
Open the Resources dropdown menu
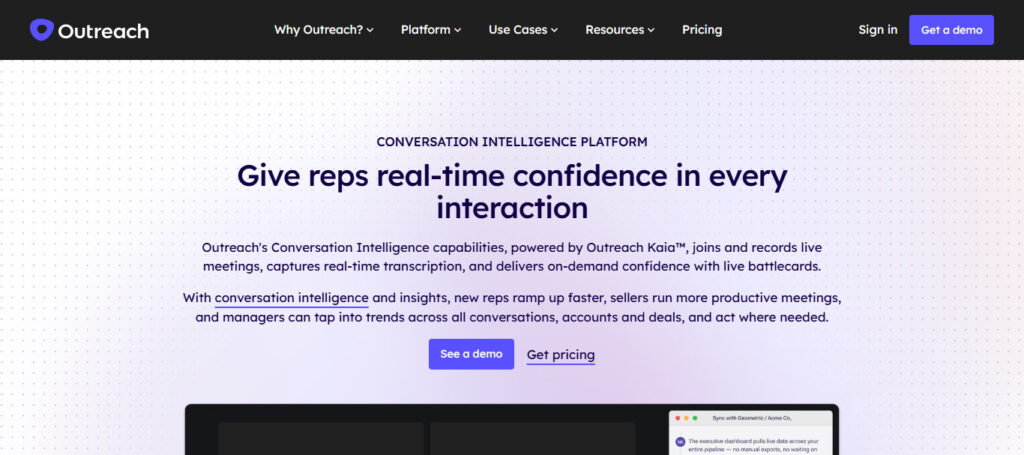(620, 29)
